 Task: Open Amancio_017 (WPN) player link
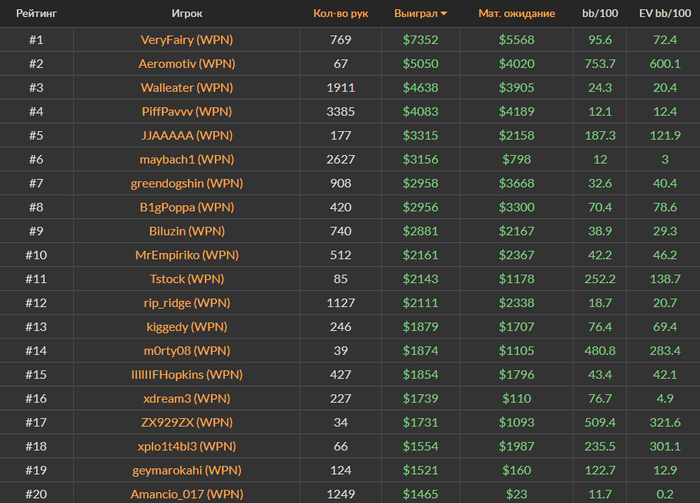point(186,494)
